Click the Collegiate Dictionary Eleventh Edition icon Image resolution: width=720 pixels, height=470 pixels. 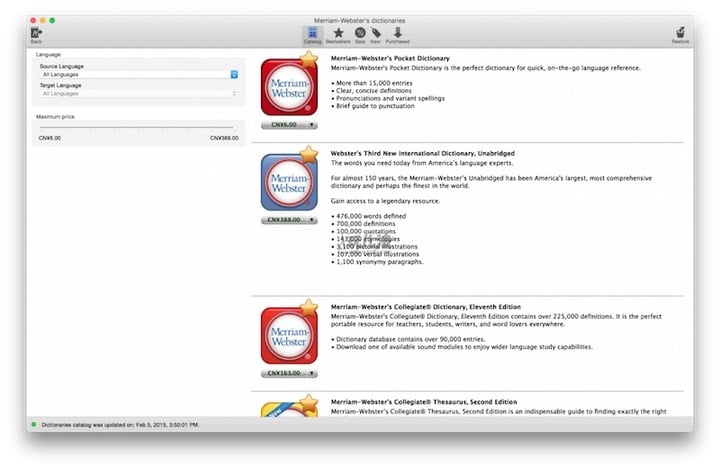pos(289,336)
